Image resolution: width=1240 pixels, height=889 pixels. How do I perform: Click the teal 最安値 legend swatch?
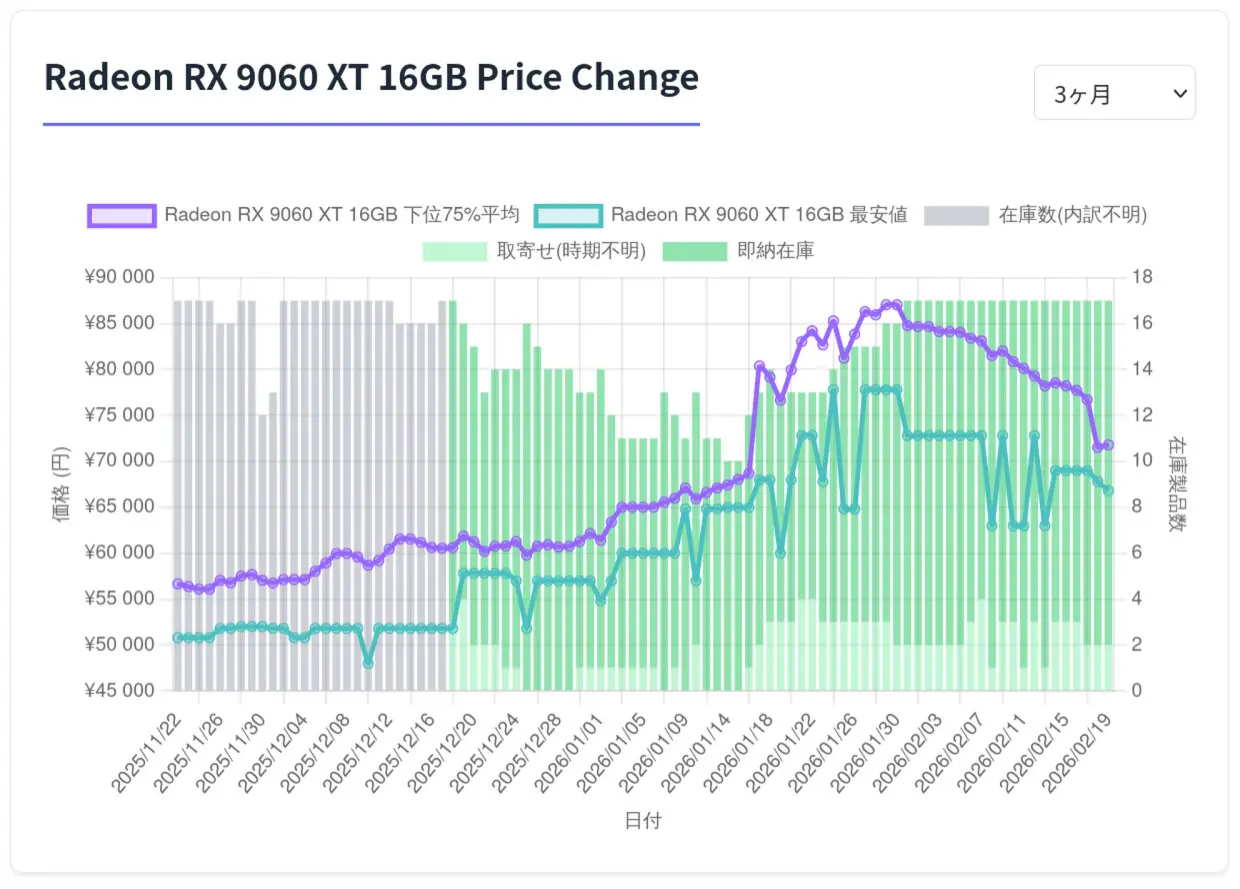coord(568,215)
